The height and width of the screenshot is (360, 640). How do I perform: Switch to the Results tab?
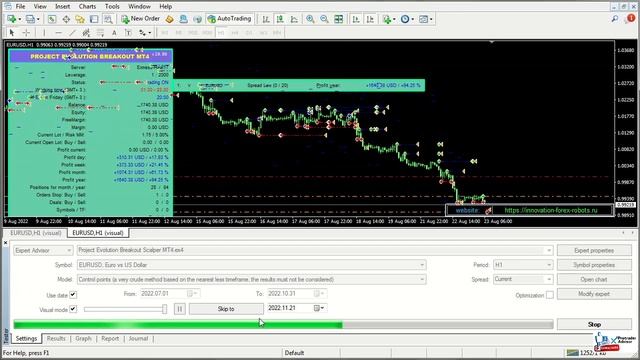[56, 338]
